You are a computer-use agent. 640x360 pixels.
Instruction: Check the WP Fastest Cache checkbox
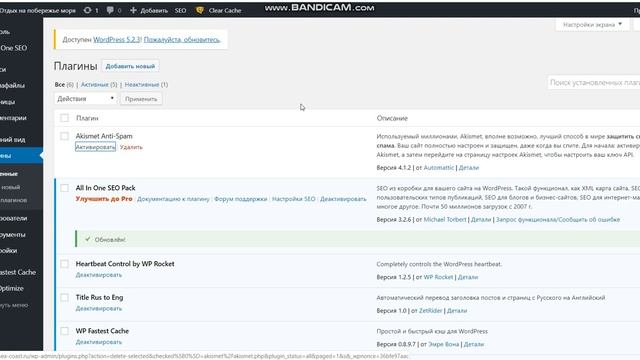[x=64, y=331]
